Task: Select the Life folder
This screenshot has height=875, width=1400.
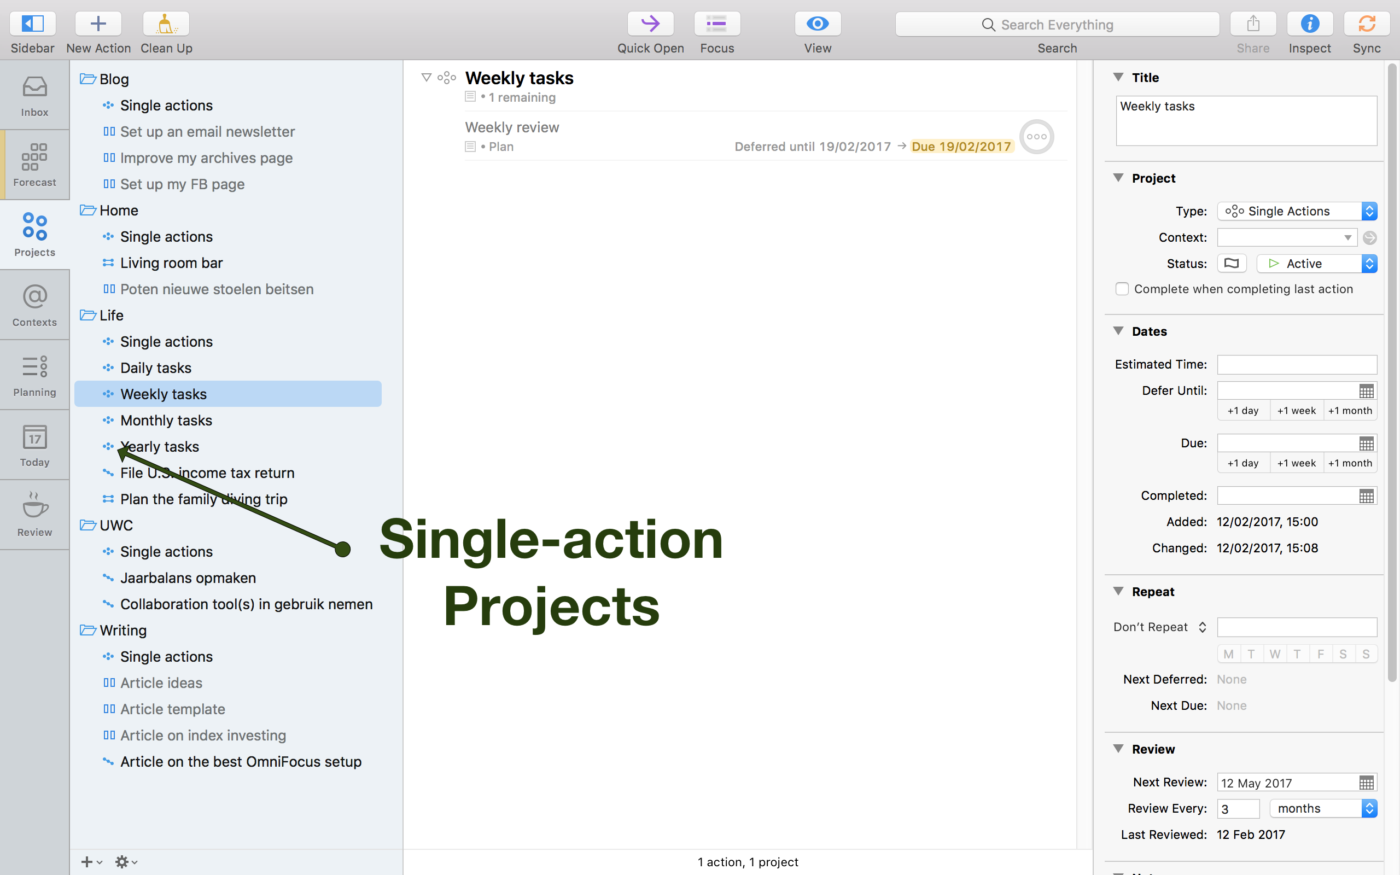Action: tap(102, 315)
